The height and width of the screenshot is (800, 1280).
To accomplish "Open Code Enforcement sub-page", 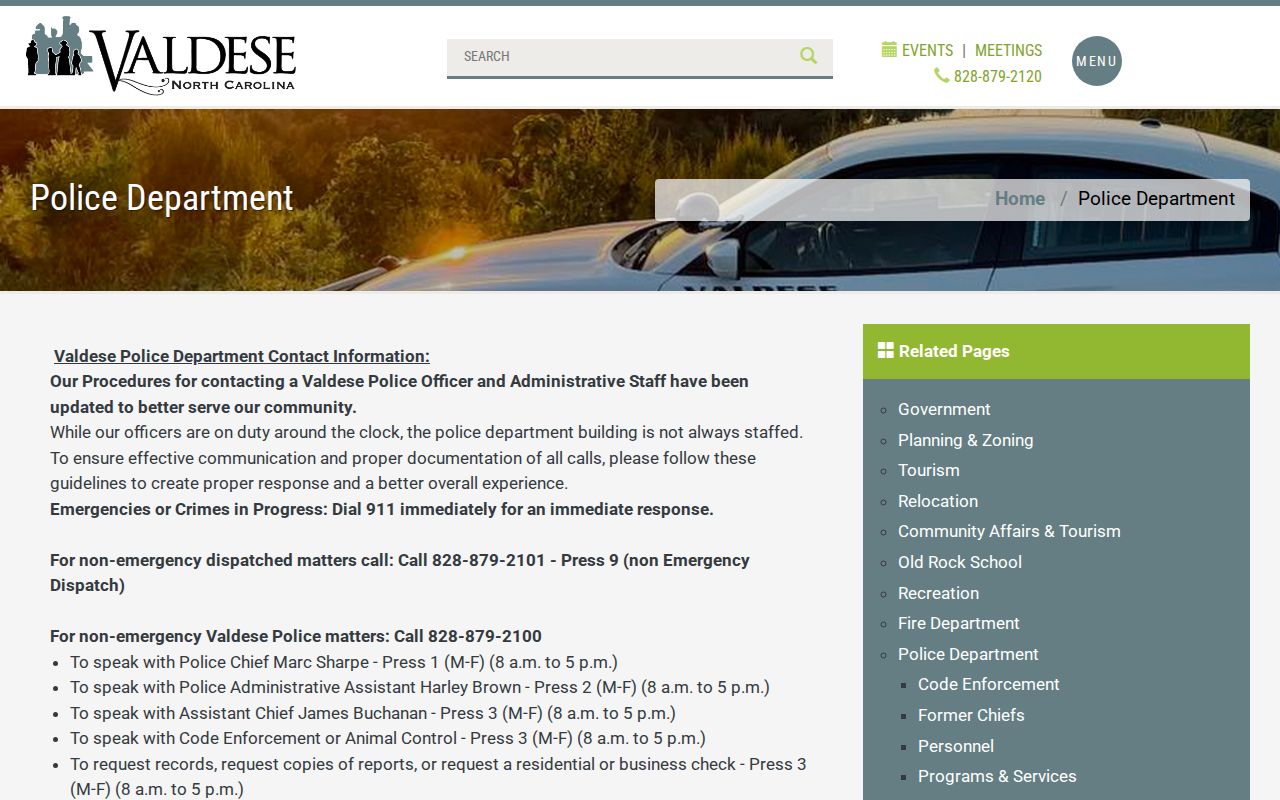I will (988, 684).
